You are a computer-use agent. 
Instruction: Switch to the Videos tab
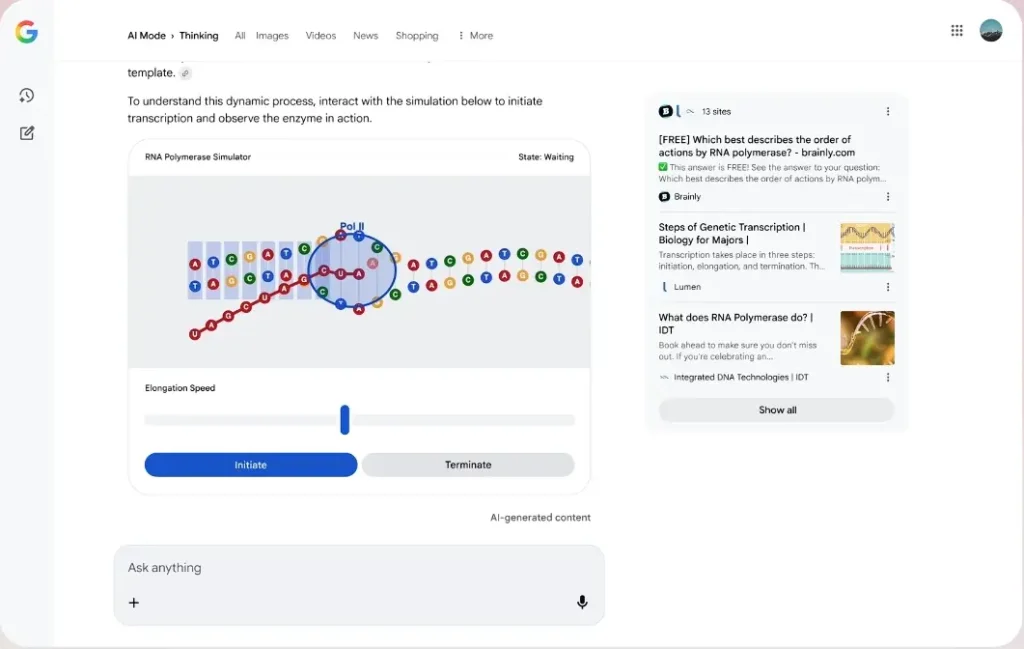point(321,36)
